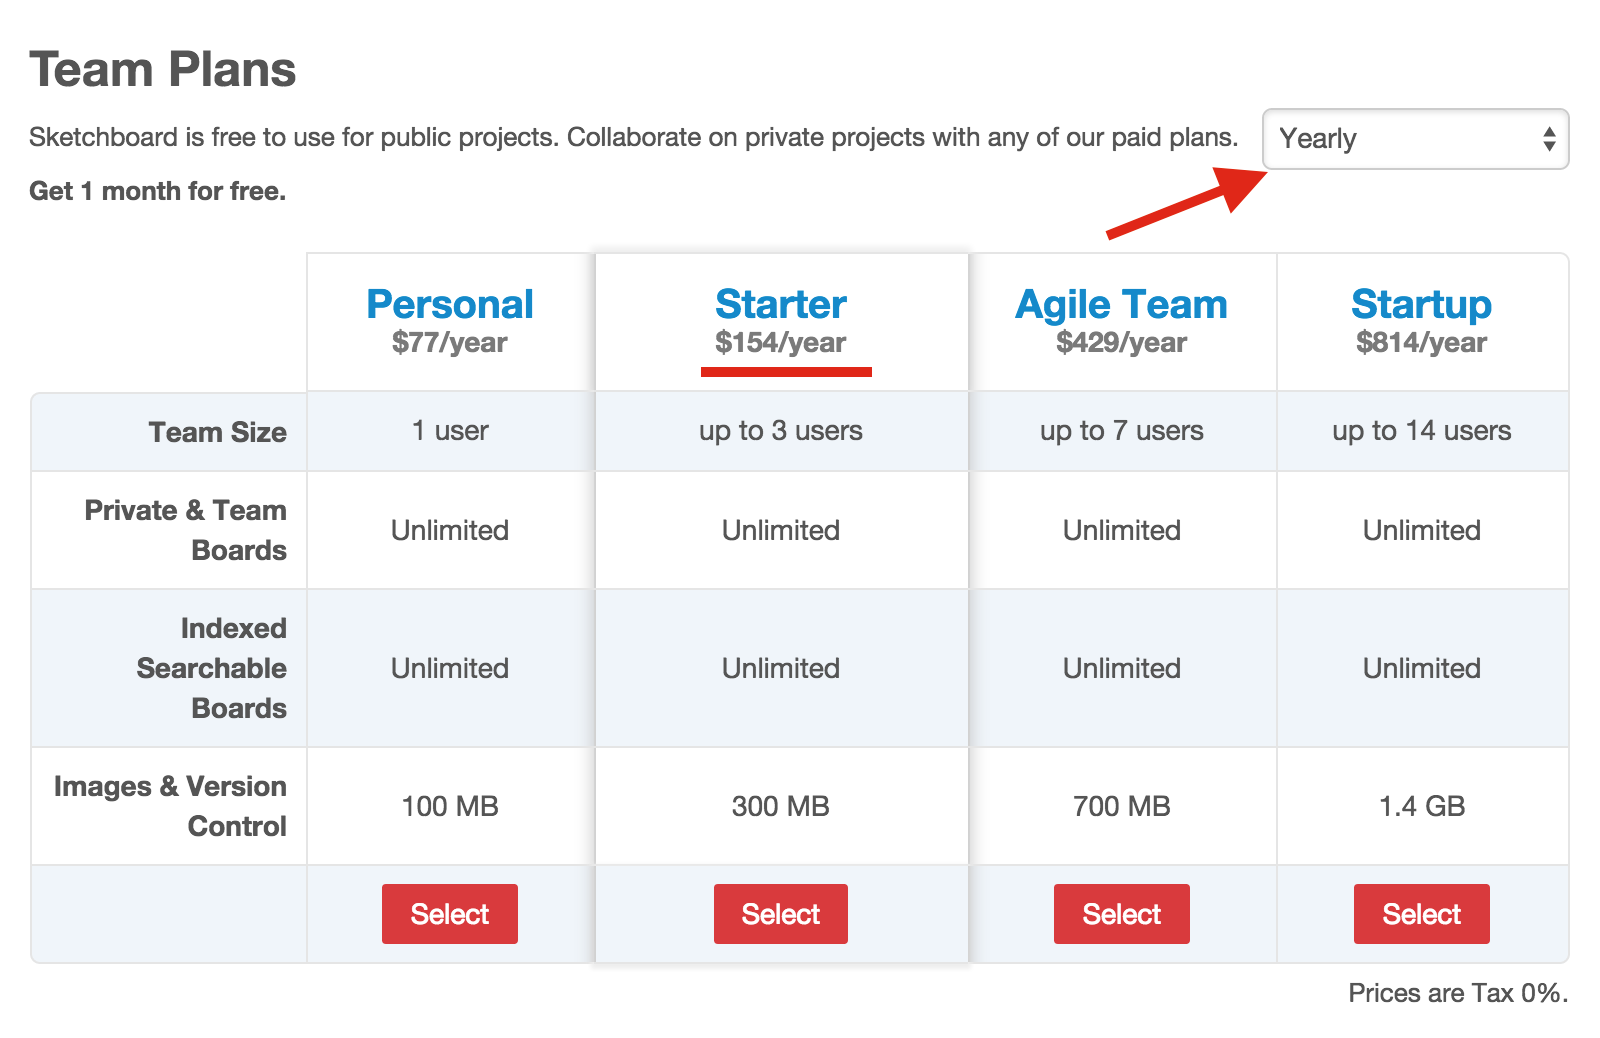Click the "up to 14 users" cell
The width and height of the screenshot is (1600, 1038).
point(1421,431)
